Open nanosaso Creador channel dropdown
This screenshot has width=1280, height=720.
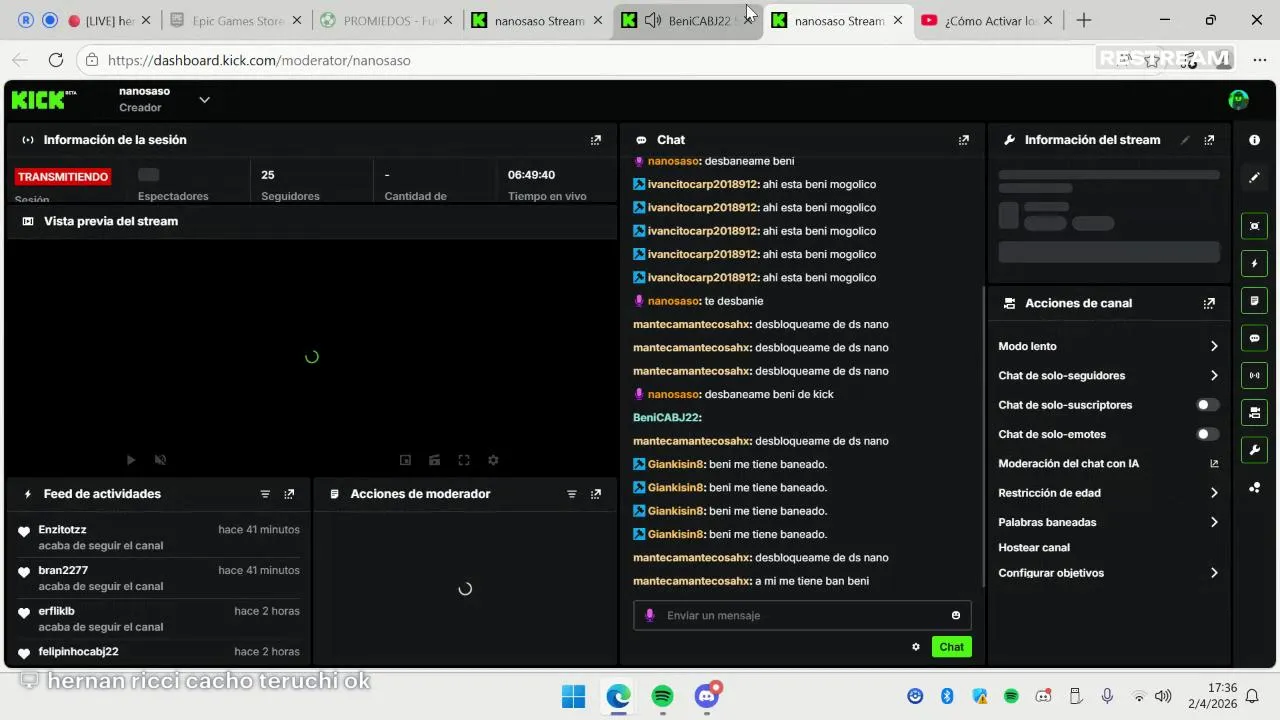(x=204, y=99)
